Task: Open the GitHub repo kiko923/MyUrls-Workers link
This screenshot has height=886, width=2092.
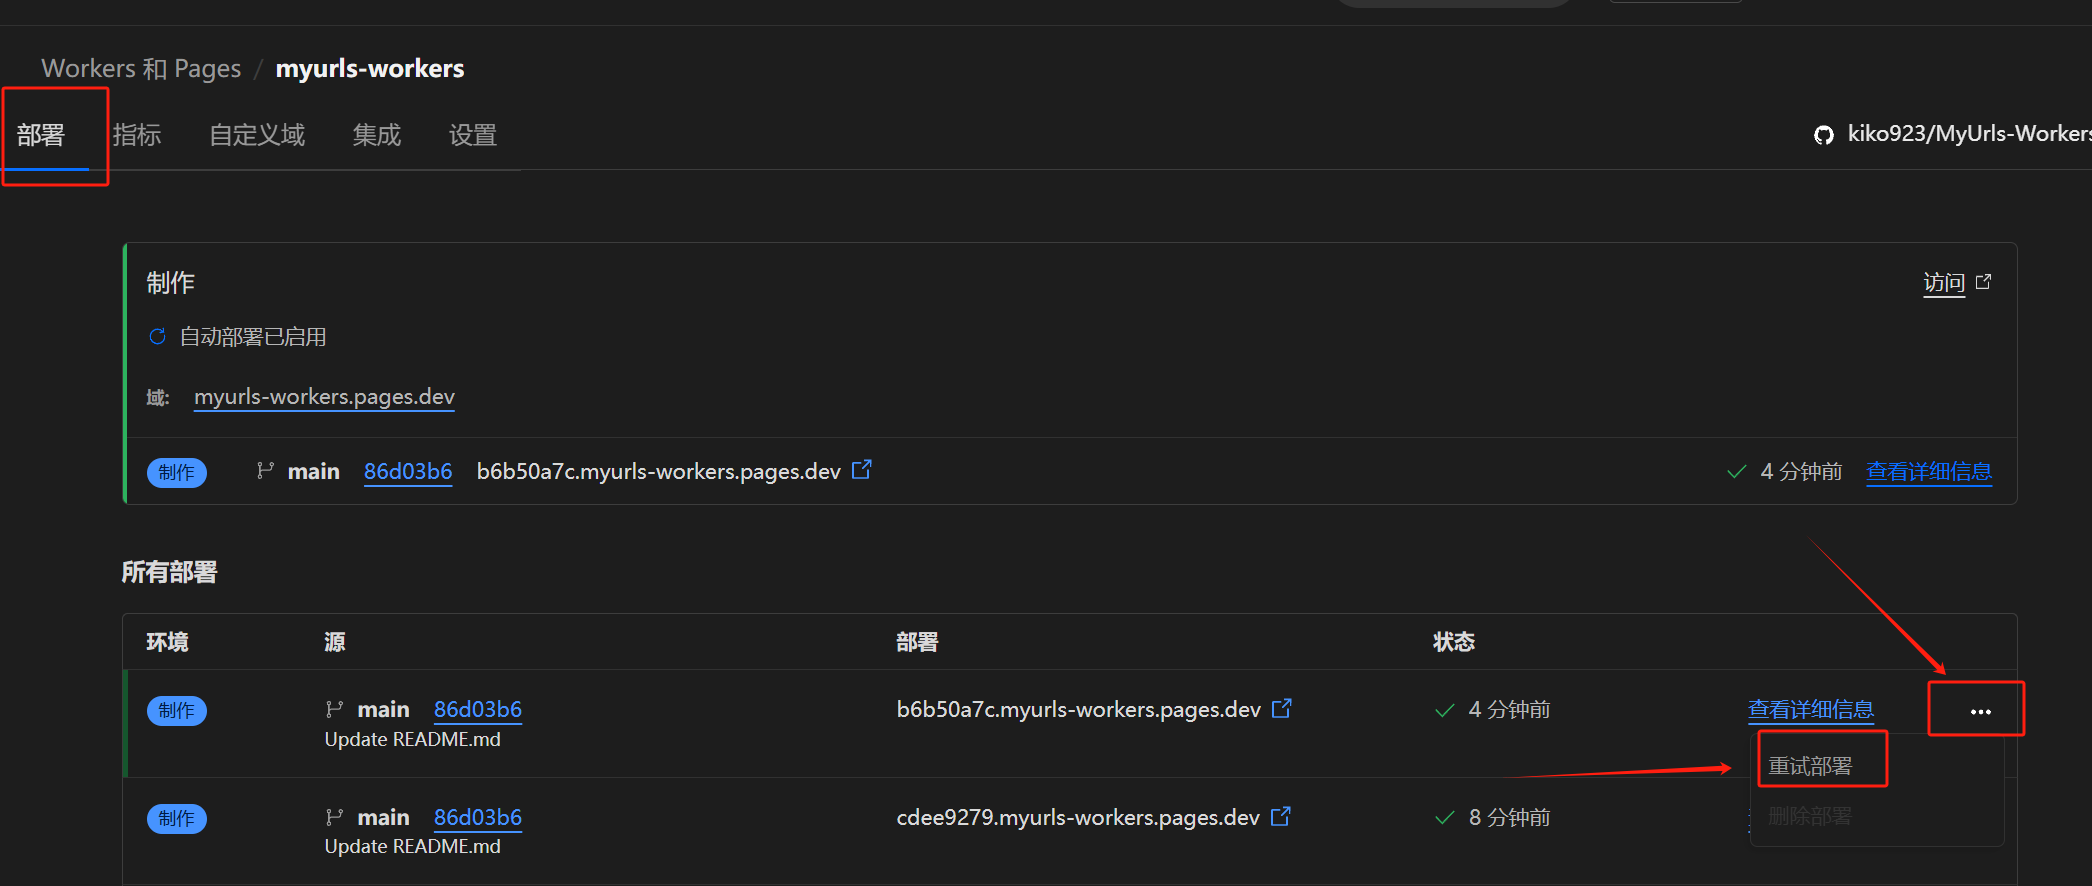Action: tap(1968, 134)
